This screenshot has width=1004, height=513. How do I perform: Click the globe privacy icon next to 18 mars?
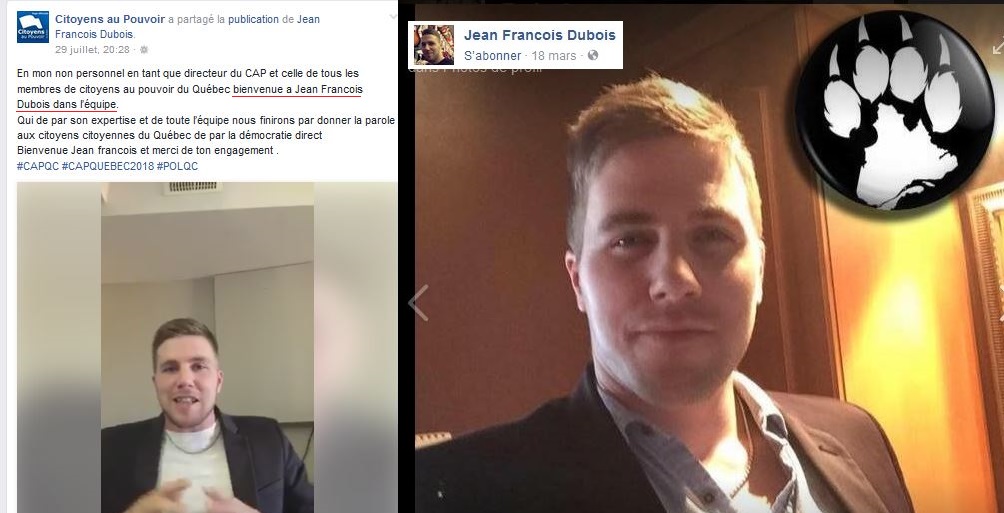pyautogui.click(x=593, y=56)
